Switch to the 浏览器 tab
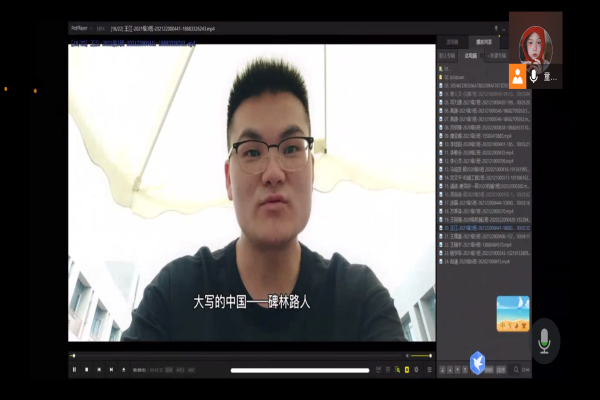Screen dimensions: 600x400 [453, 43]
